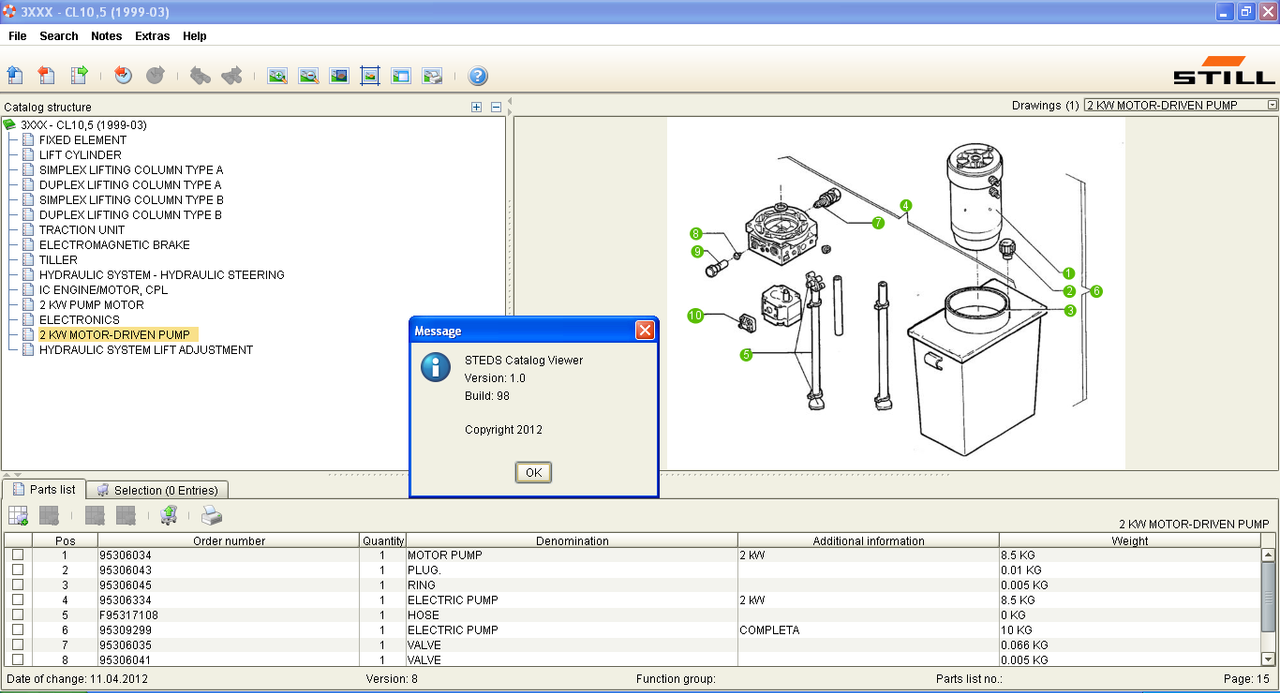The width and height of the screenshot is (1280, 693).
Task: Click the green book icon of the 3XXX root node
Action: pos(10,125)
